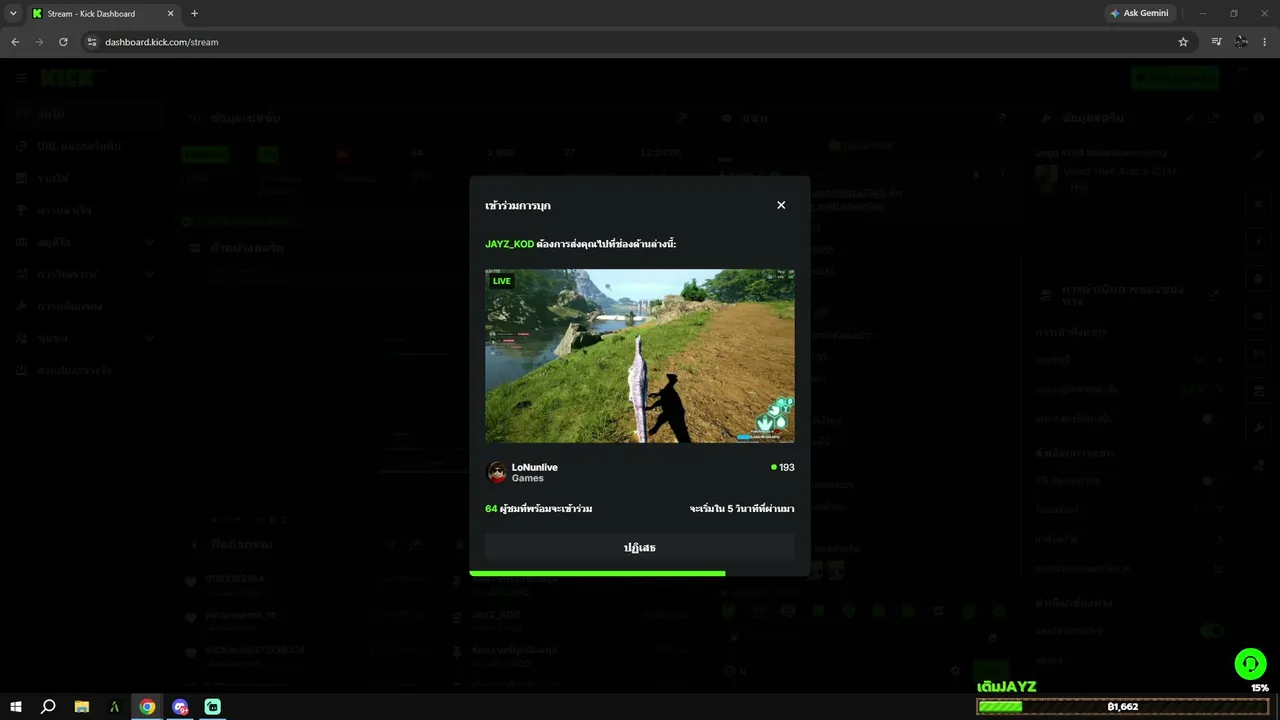Open a new browser tab
This screenshot has width=1280, height=720.
(x=194, y=14)
